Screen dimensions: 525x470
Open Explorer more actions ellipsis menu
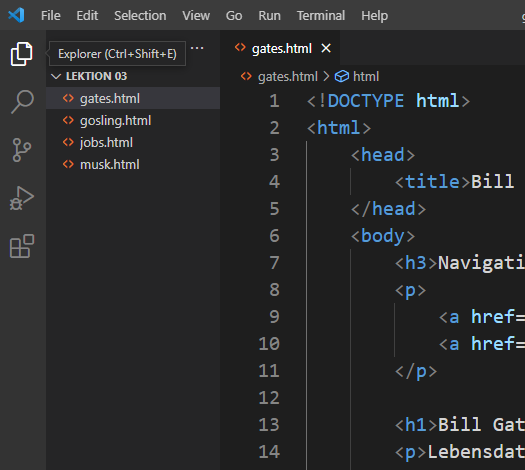197,48
